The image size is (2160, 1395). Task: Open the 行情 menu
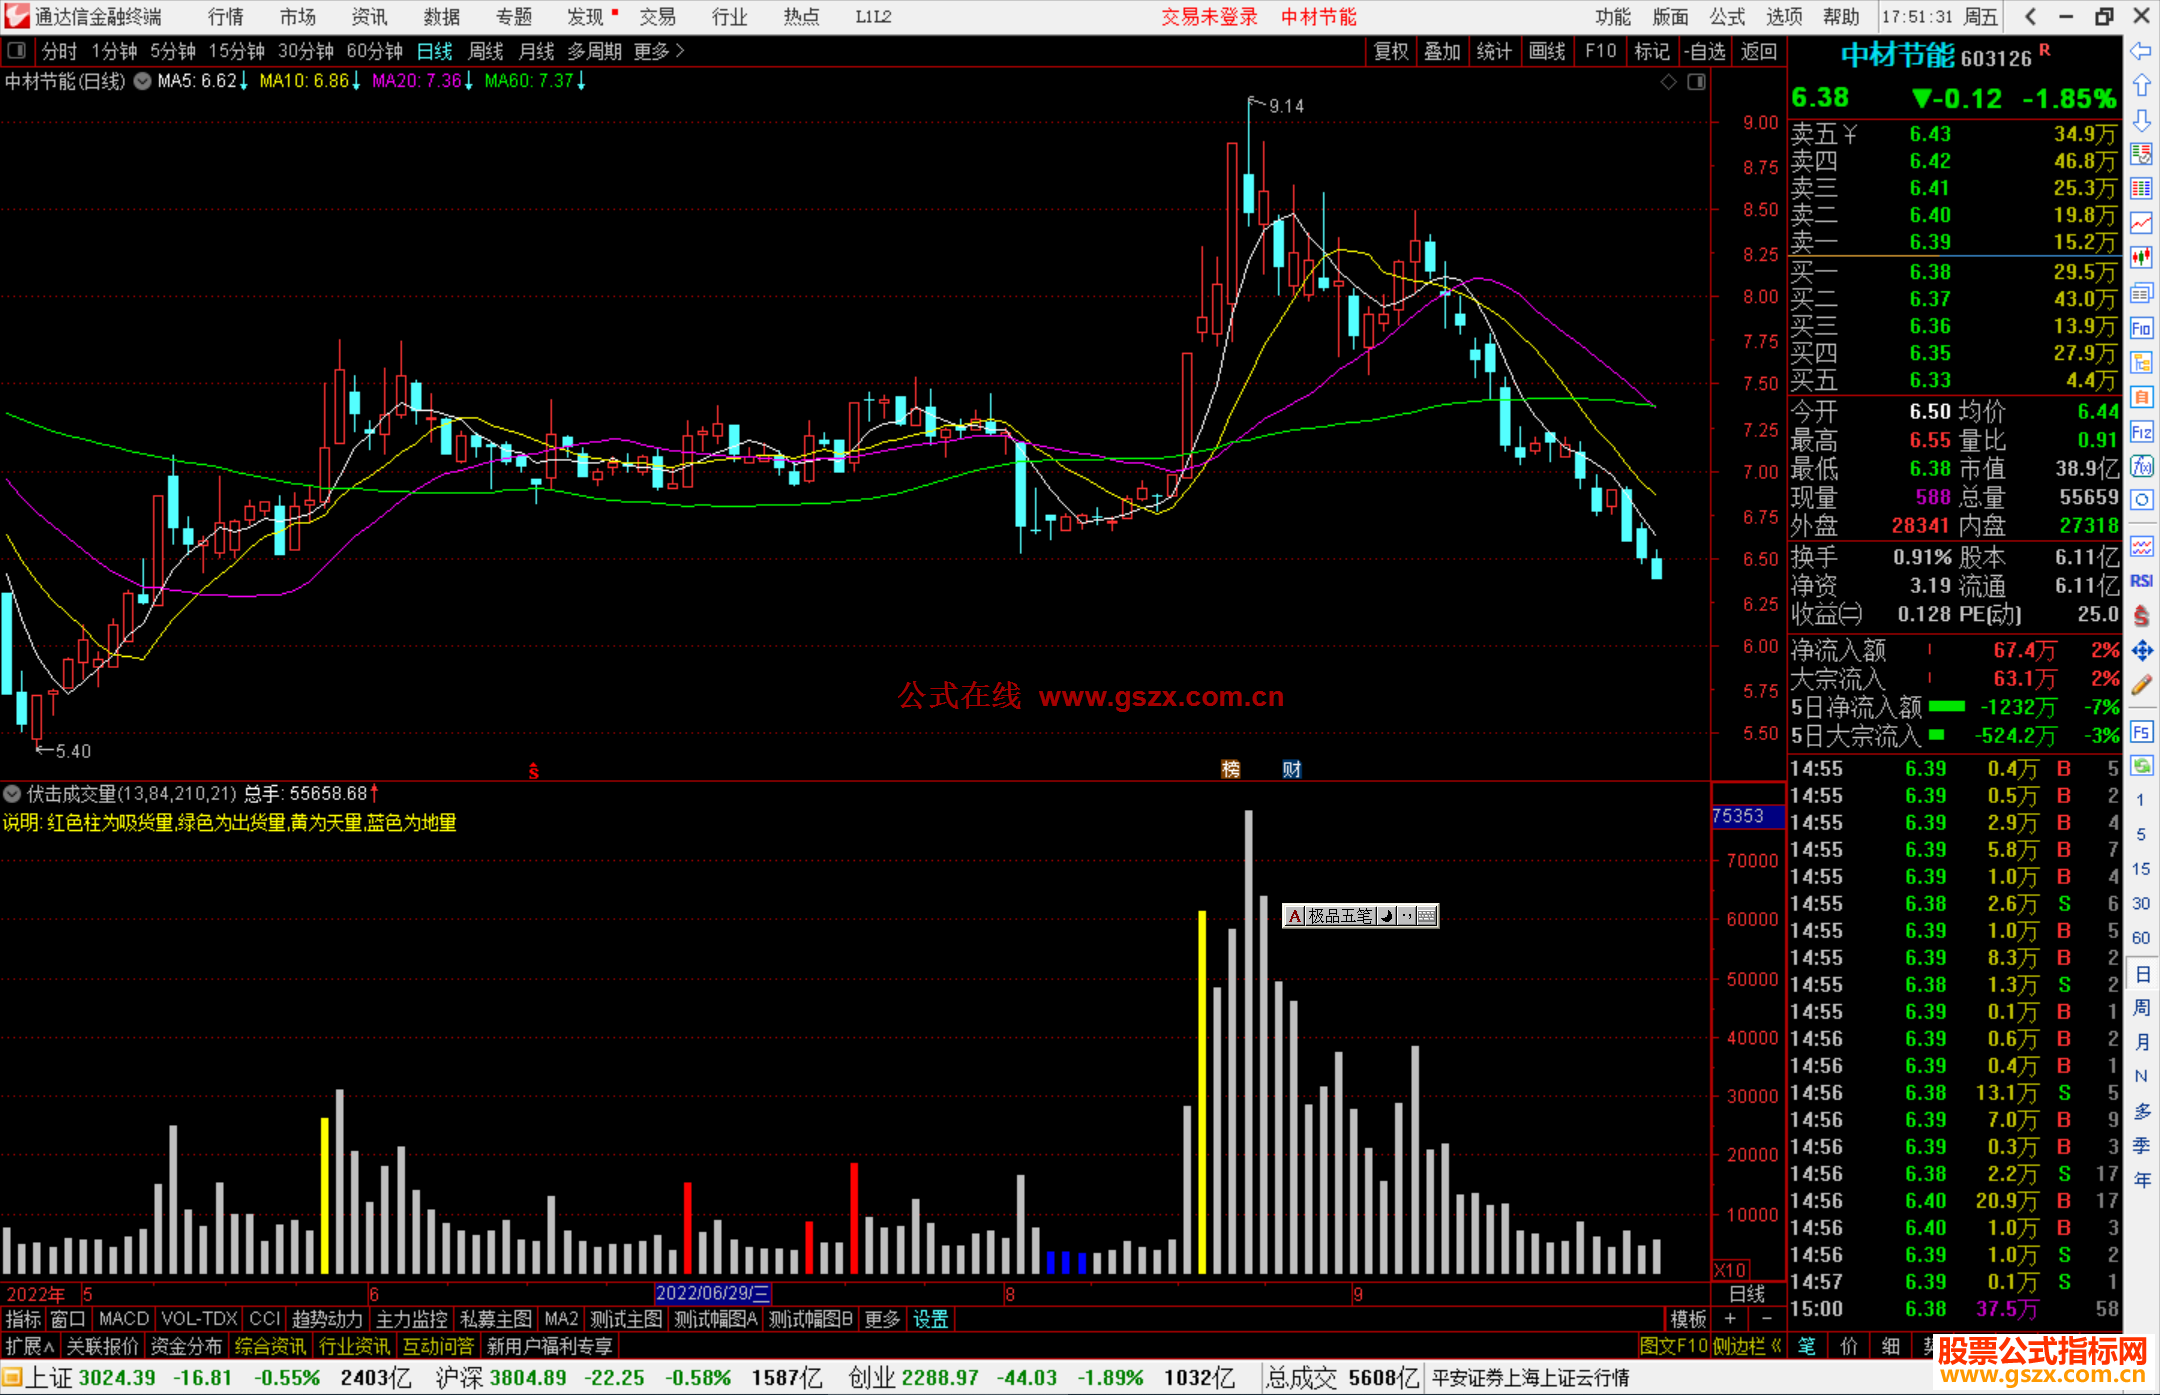226,16
